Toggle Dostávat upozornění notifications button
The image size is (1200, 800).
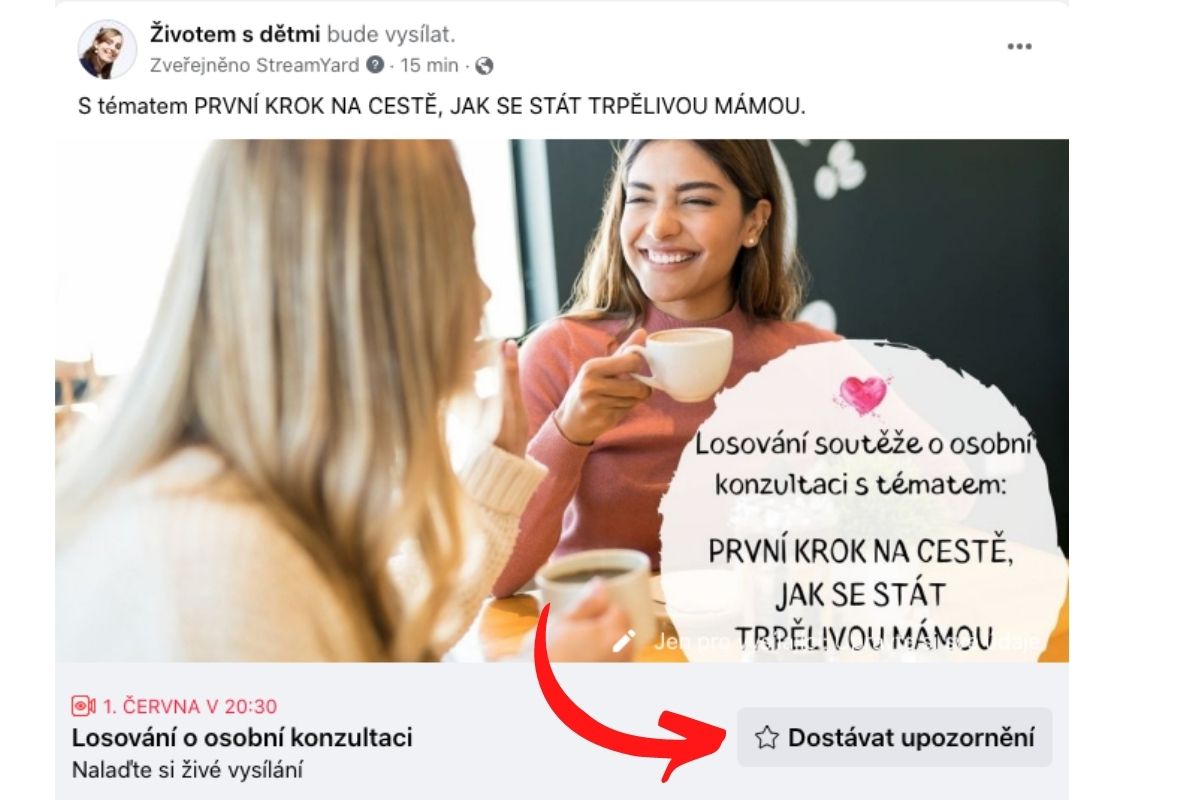point(895,738)
